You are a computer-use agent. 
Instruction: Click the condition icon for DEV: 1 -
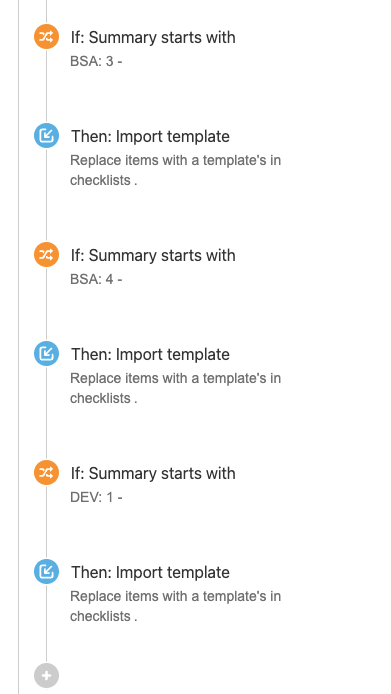coord(46,473)
